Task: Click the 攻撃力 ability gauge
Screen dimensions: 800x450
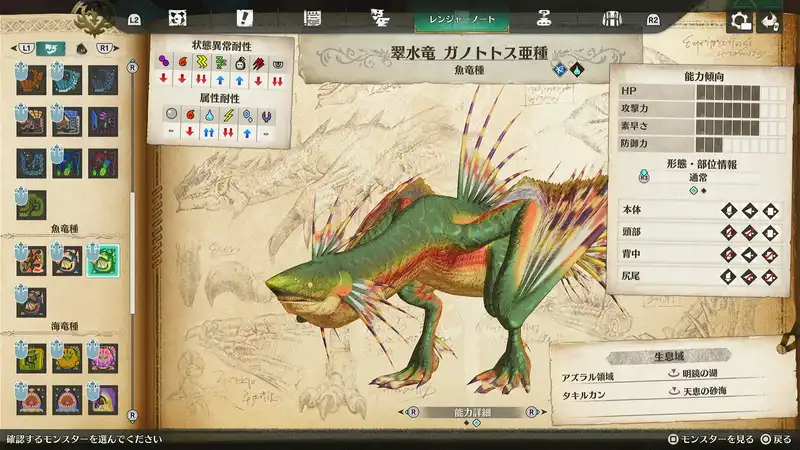Action: point(741,110)
